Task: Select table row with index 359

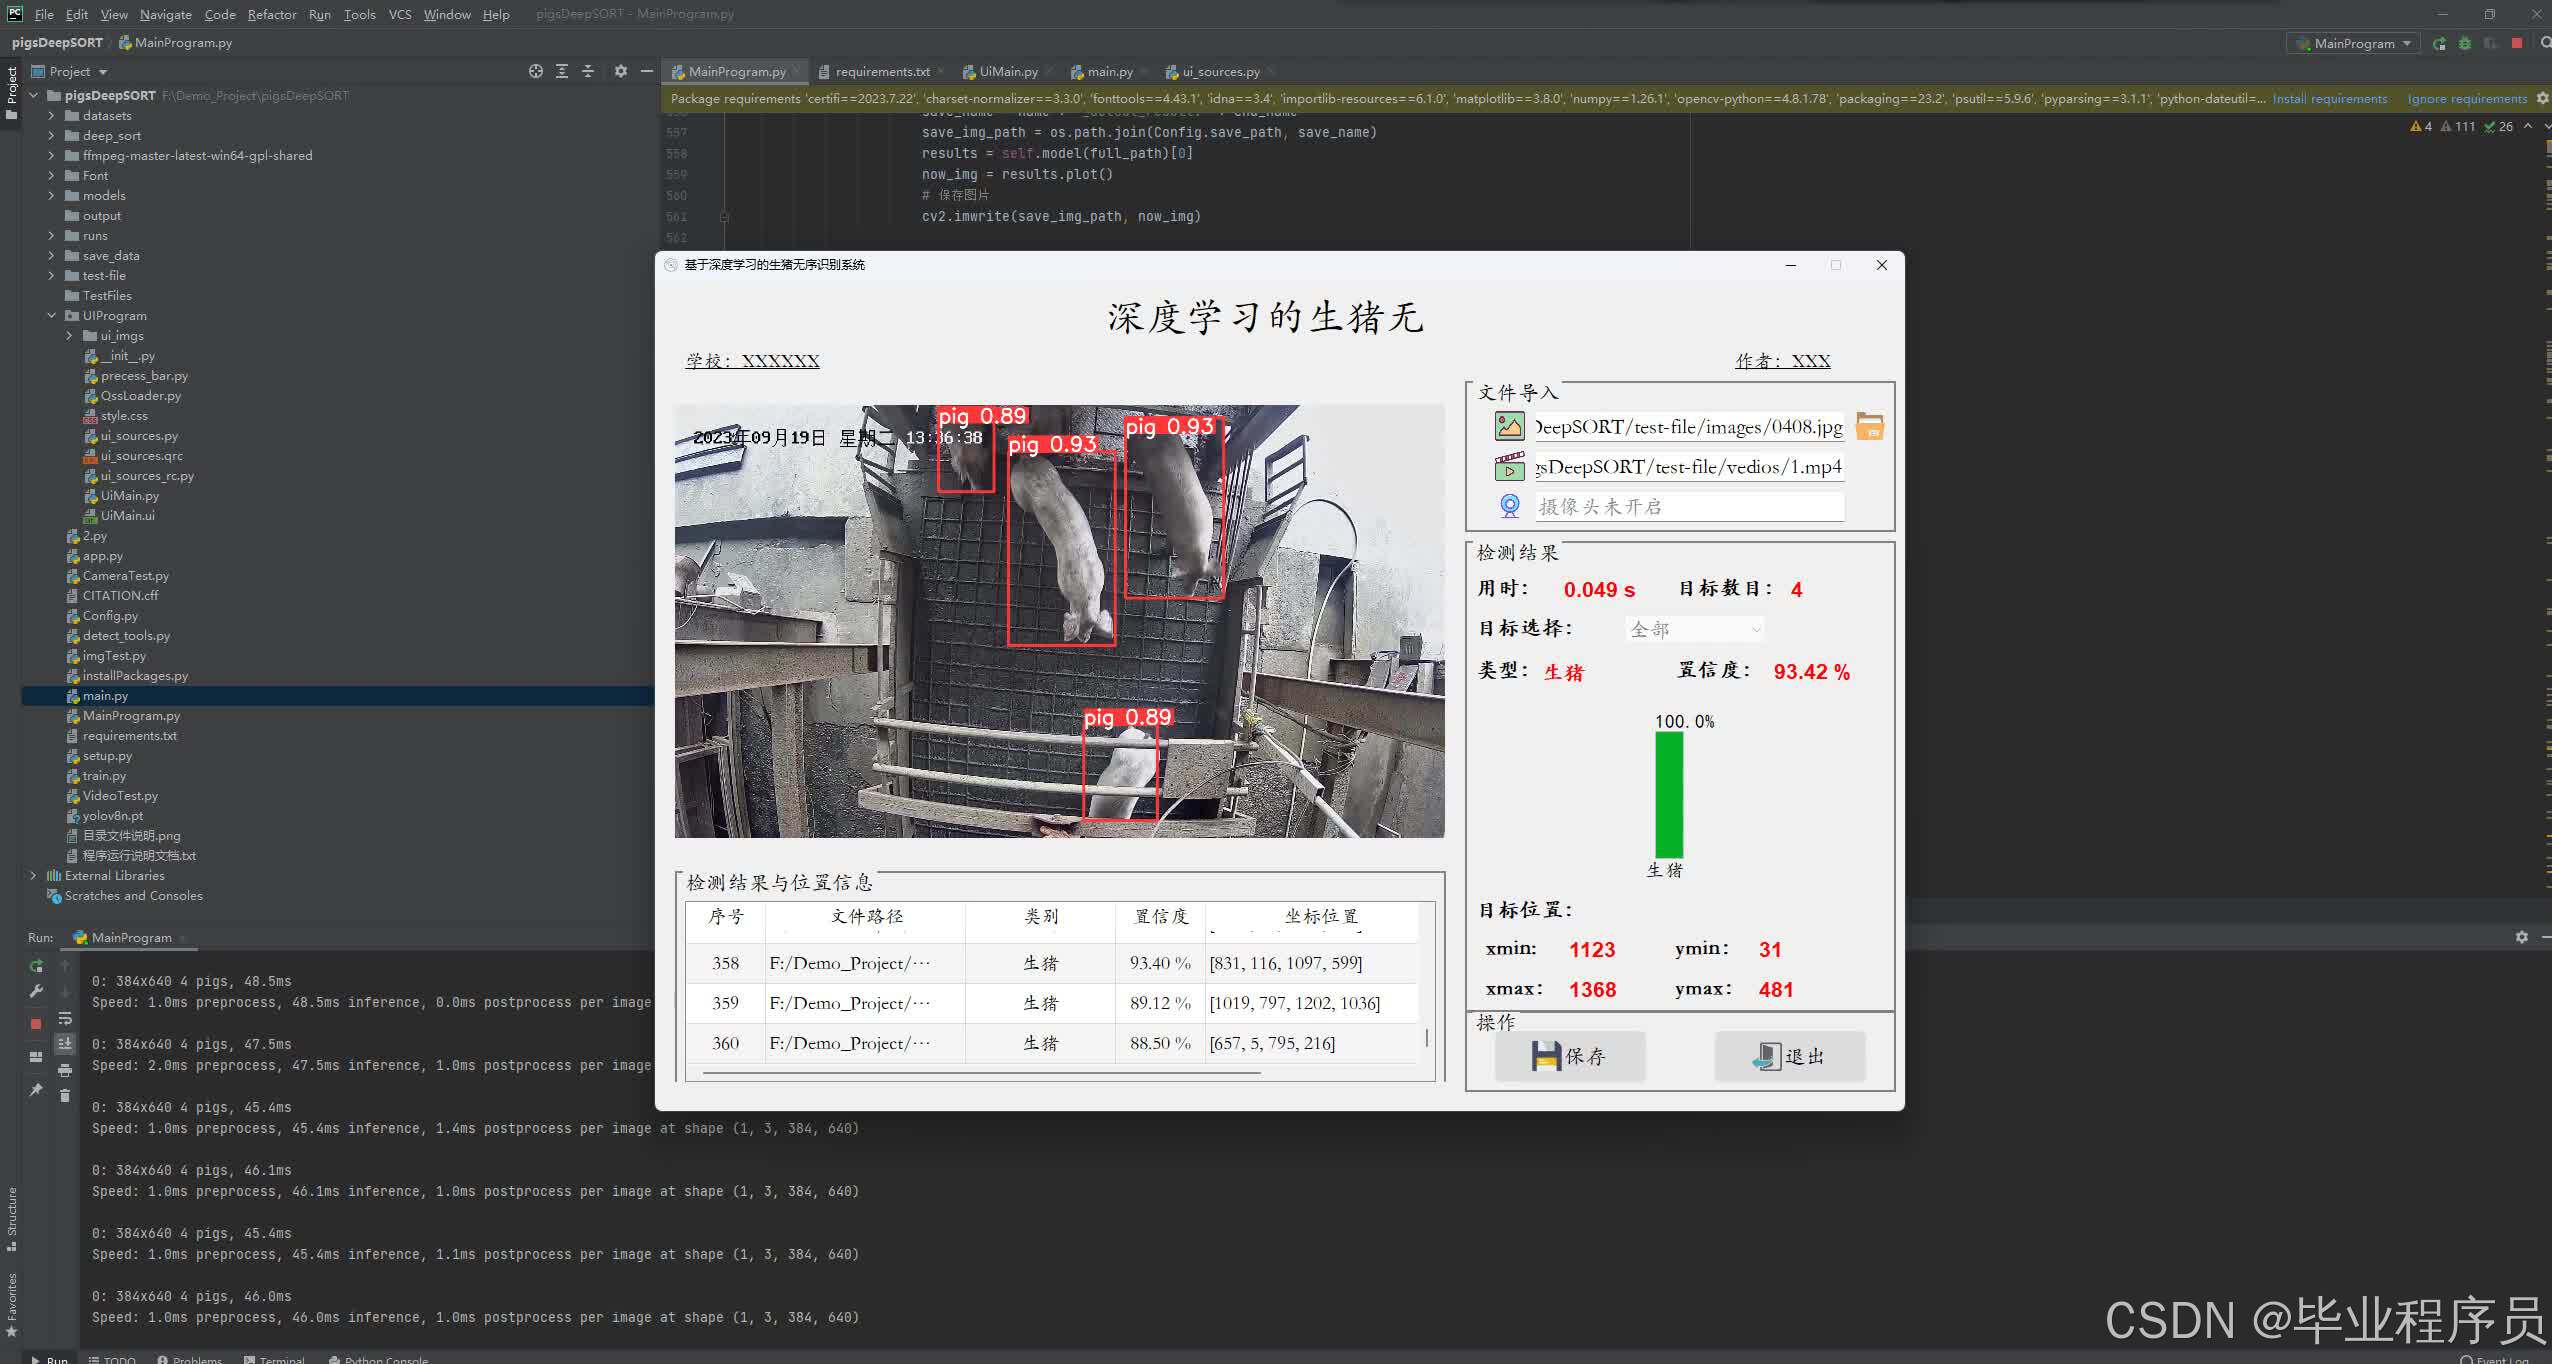Action: point(1052,1003)
